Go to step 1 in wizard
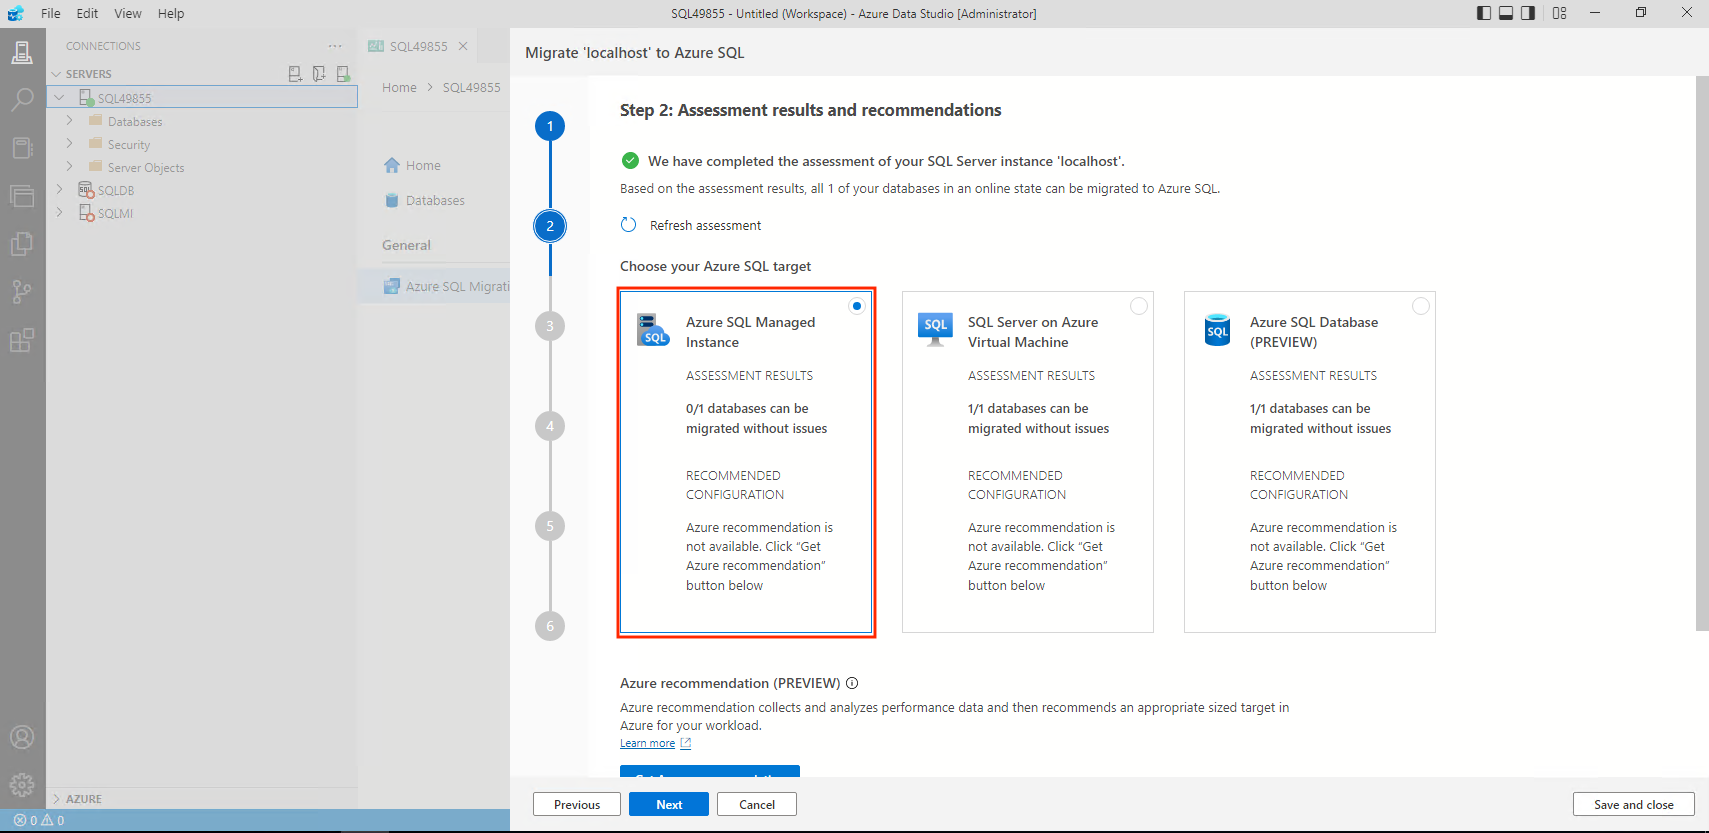Screen dimensions: 1709x833 [550, 126]
